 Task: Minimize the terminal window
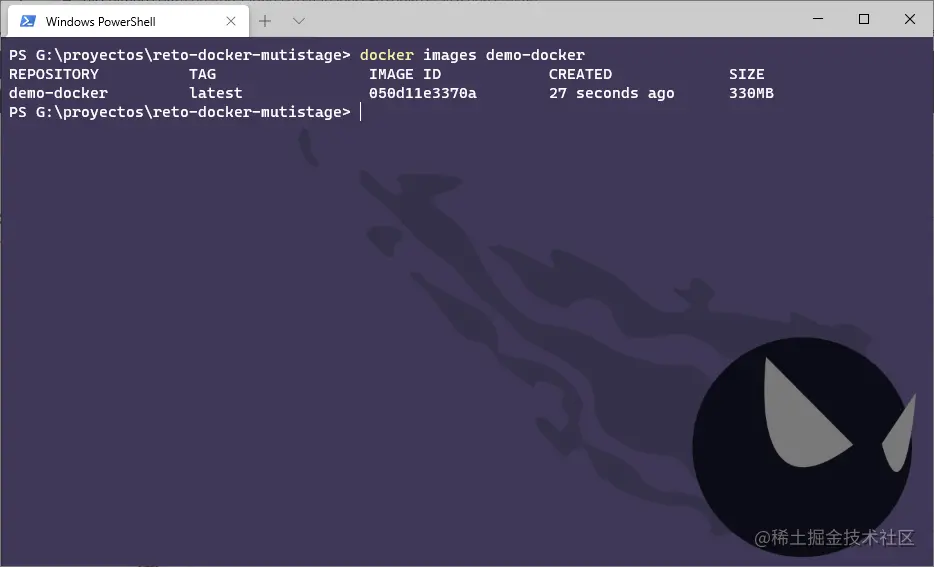pos(818,19)
